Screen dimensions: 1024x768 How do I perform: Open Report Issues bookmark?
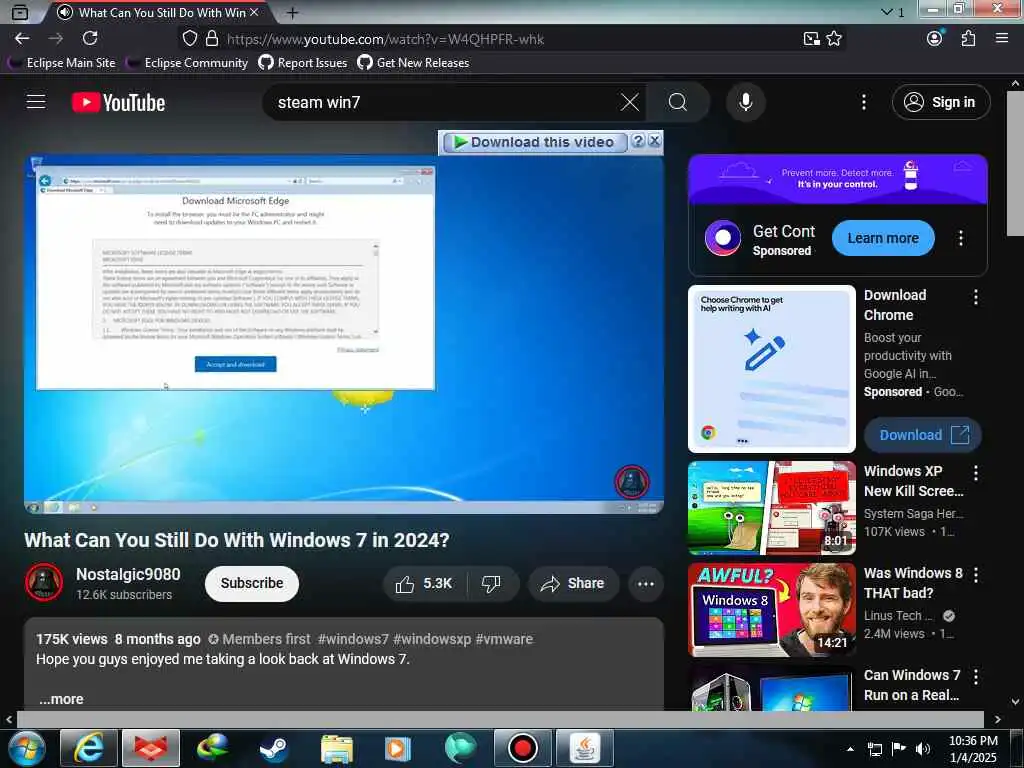(303, 63)
